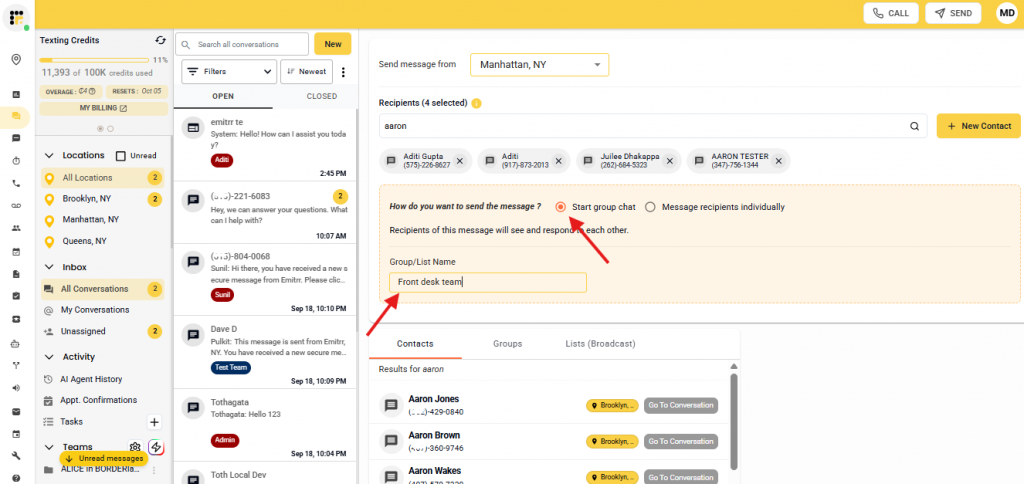The height and width of the screenshot is (484, 1024).
Task: Open the Filters dropdown
Action: pos(229,72)
